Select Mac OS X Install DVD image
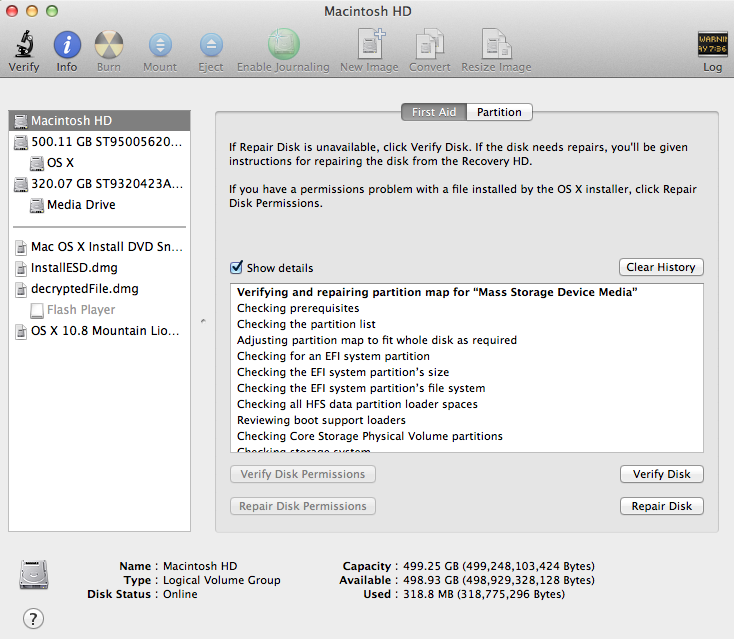 (99, 247)
